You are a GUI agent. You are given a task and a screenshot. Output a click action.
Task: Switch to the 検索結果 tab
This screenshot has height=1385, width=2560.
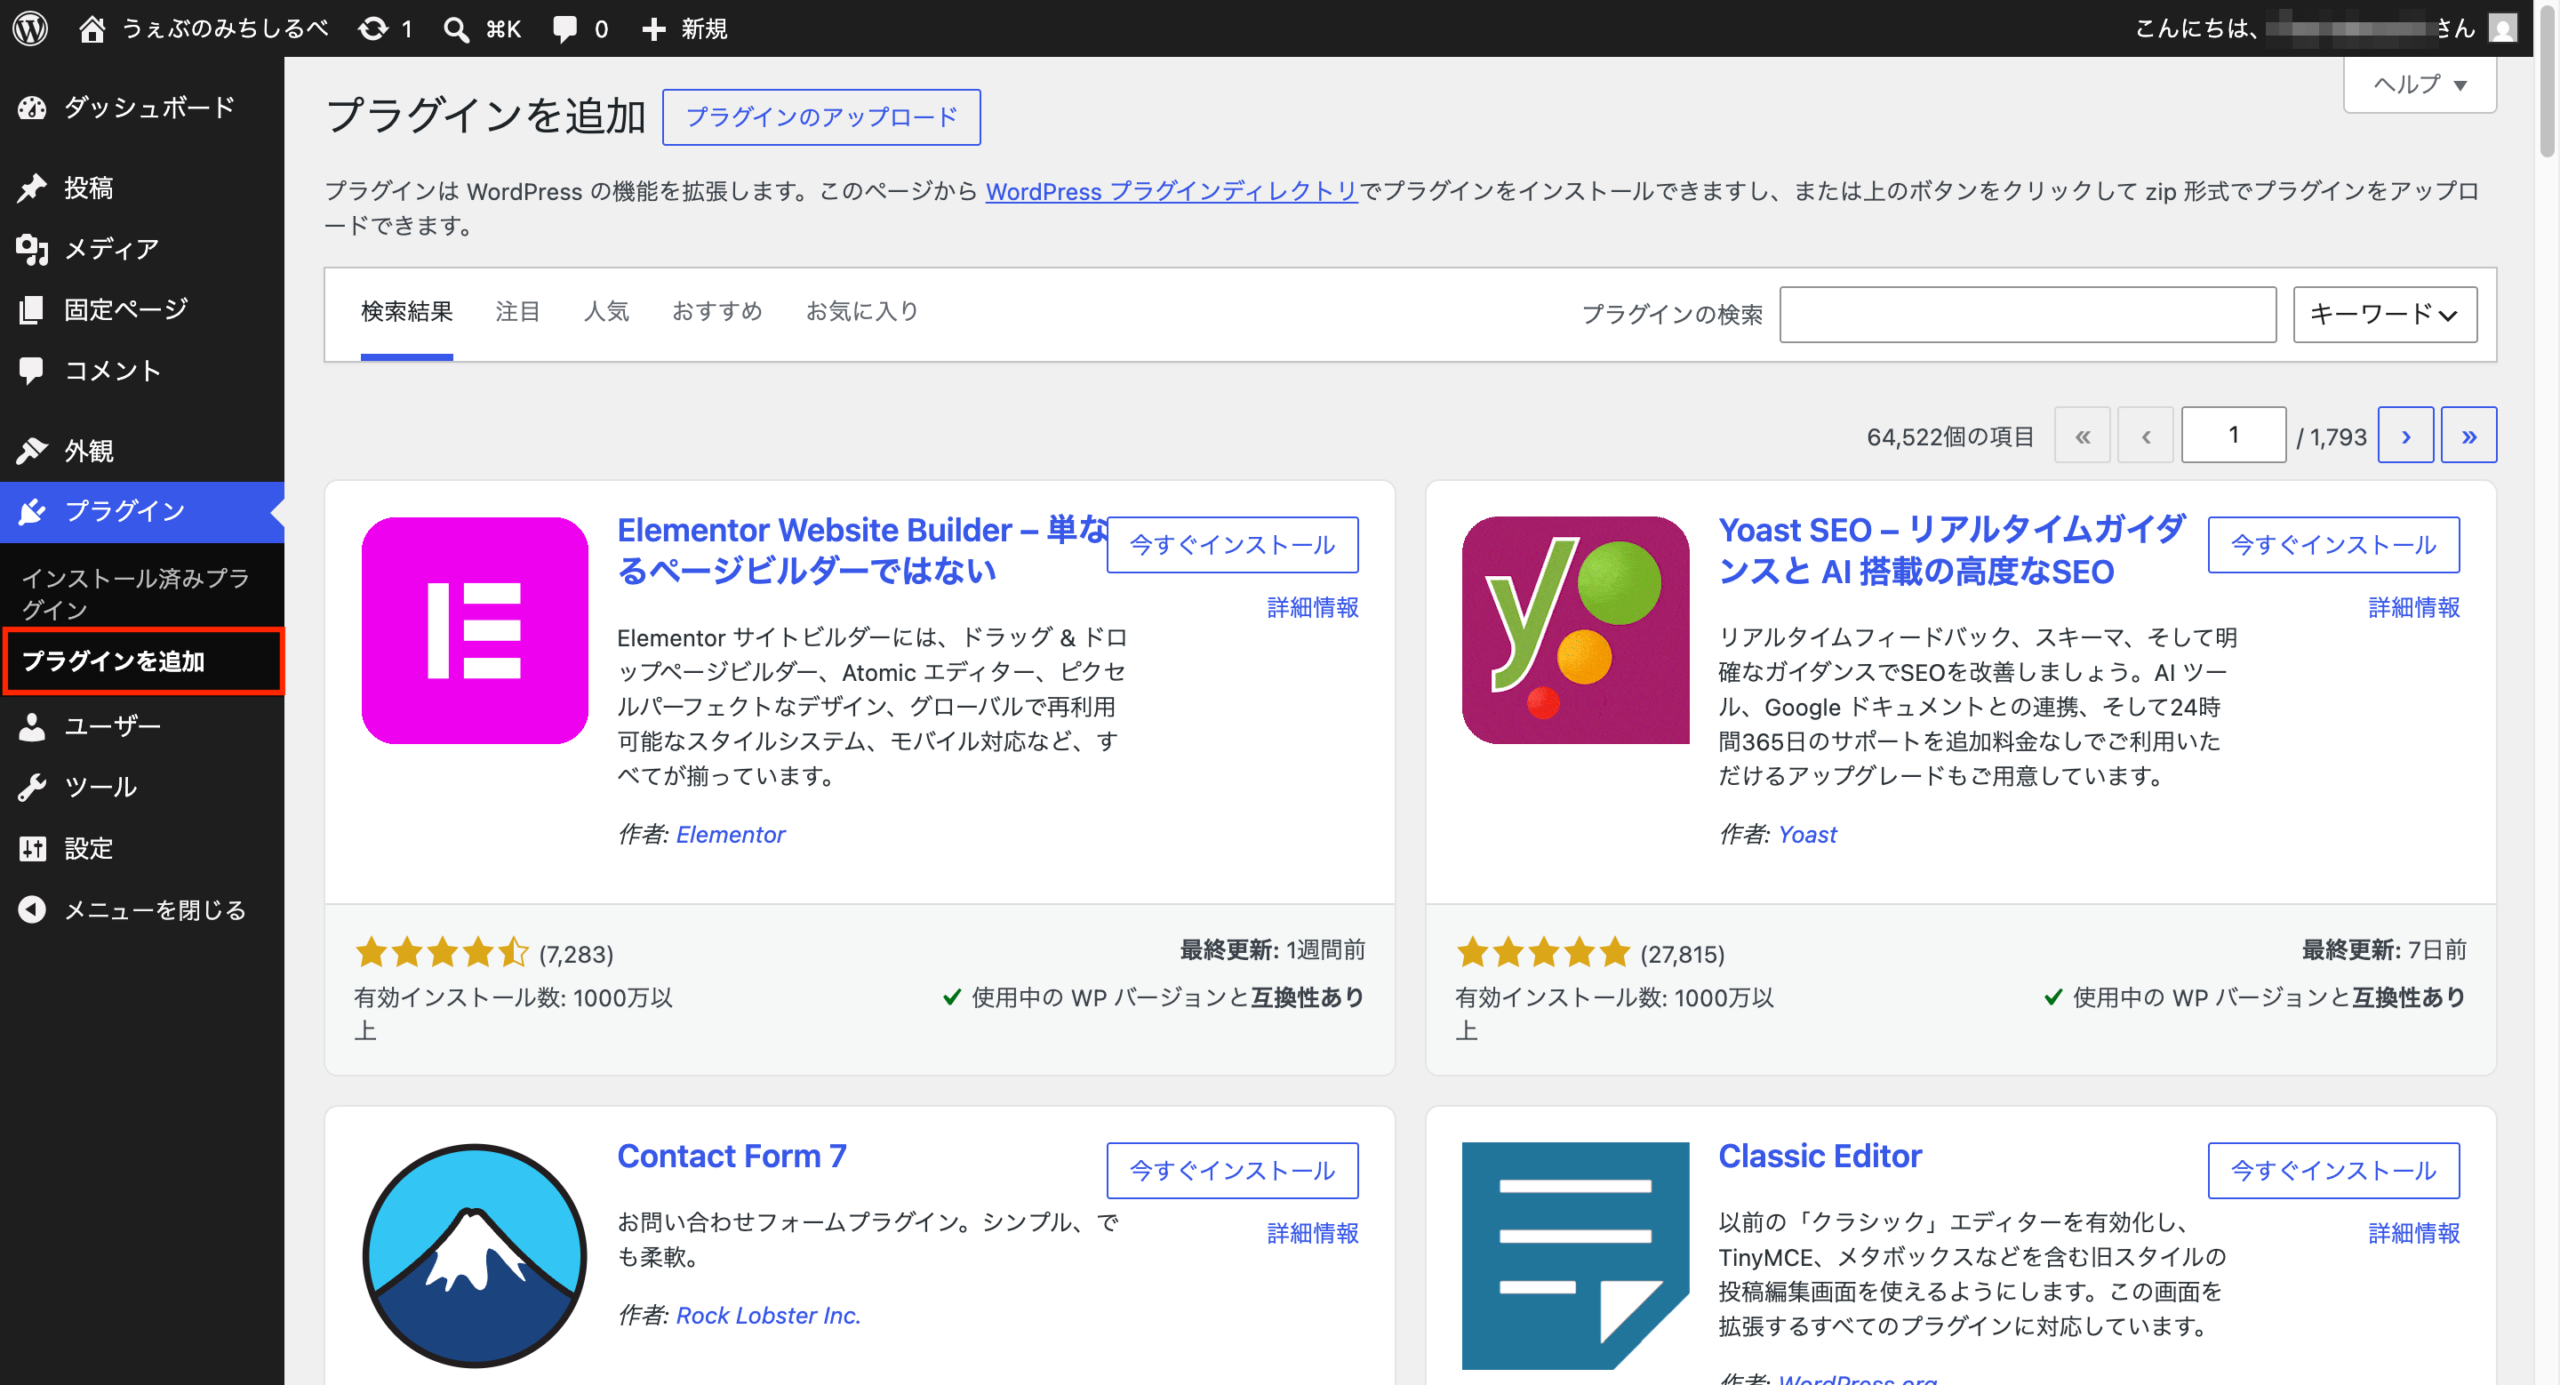tap(407, 312)
